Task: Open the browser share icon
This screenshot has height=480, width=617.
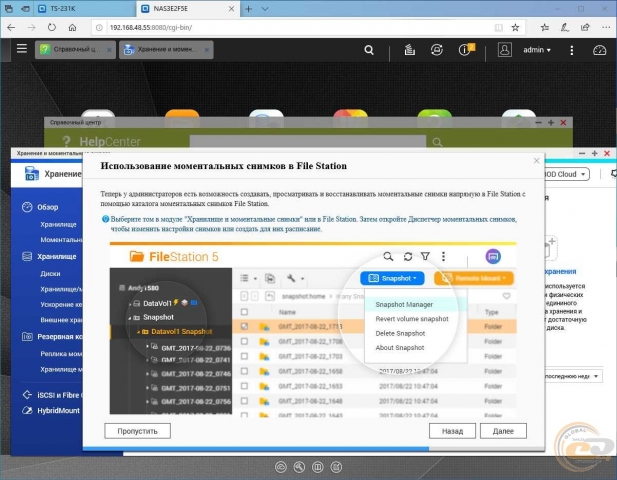Action: pyautogui.click(x=585, y=27)
